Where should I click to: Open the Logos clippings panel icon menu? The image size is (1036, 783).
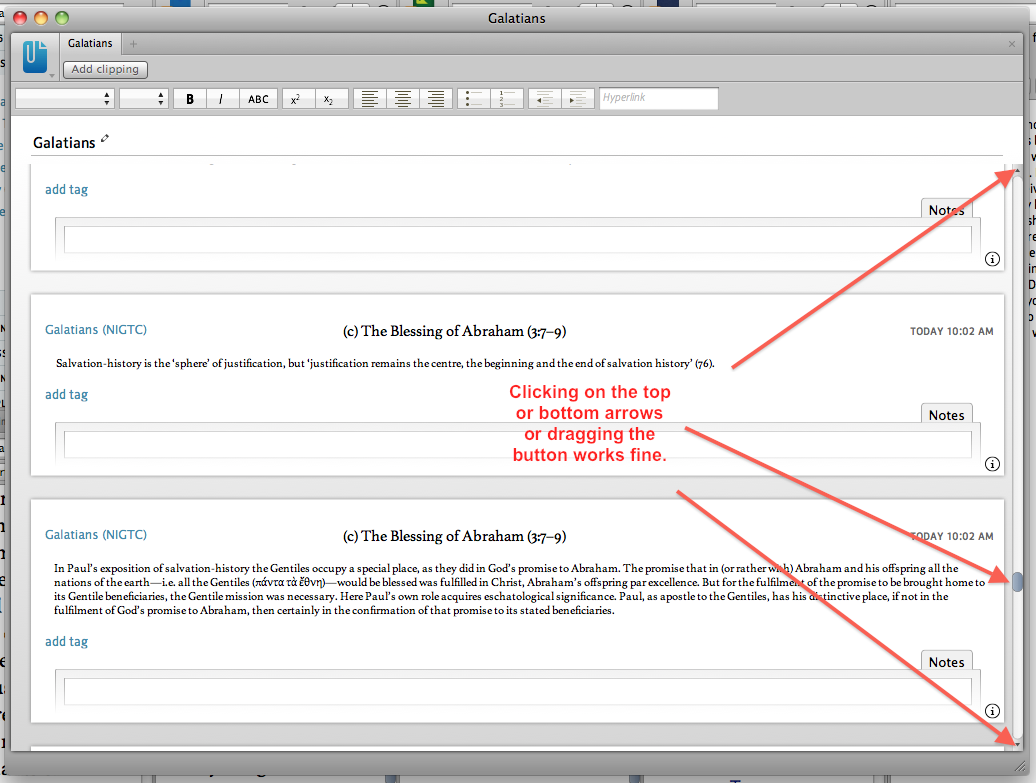pos(35,57)
